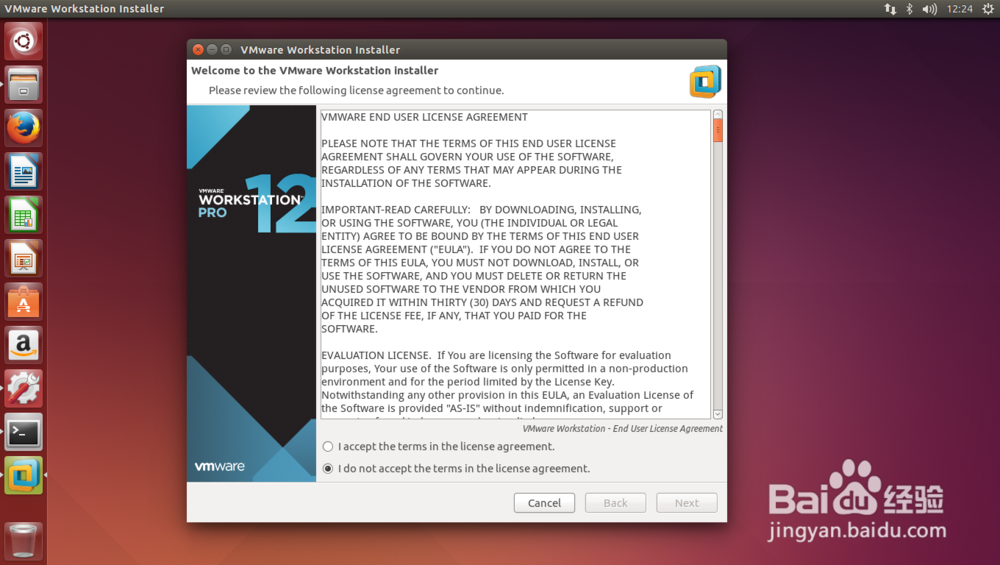This screenshot has width=1000, height=565.
Task: Open the Files manager in the launcher
Action: (24, 85)
